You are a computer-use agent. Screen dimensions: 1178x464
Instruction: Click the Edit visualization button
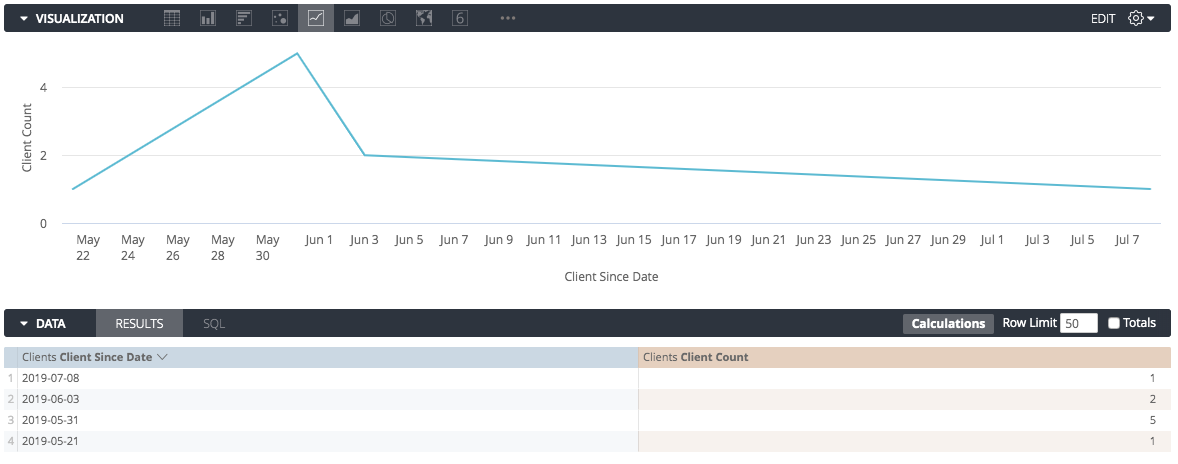tap(1103, 18)
